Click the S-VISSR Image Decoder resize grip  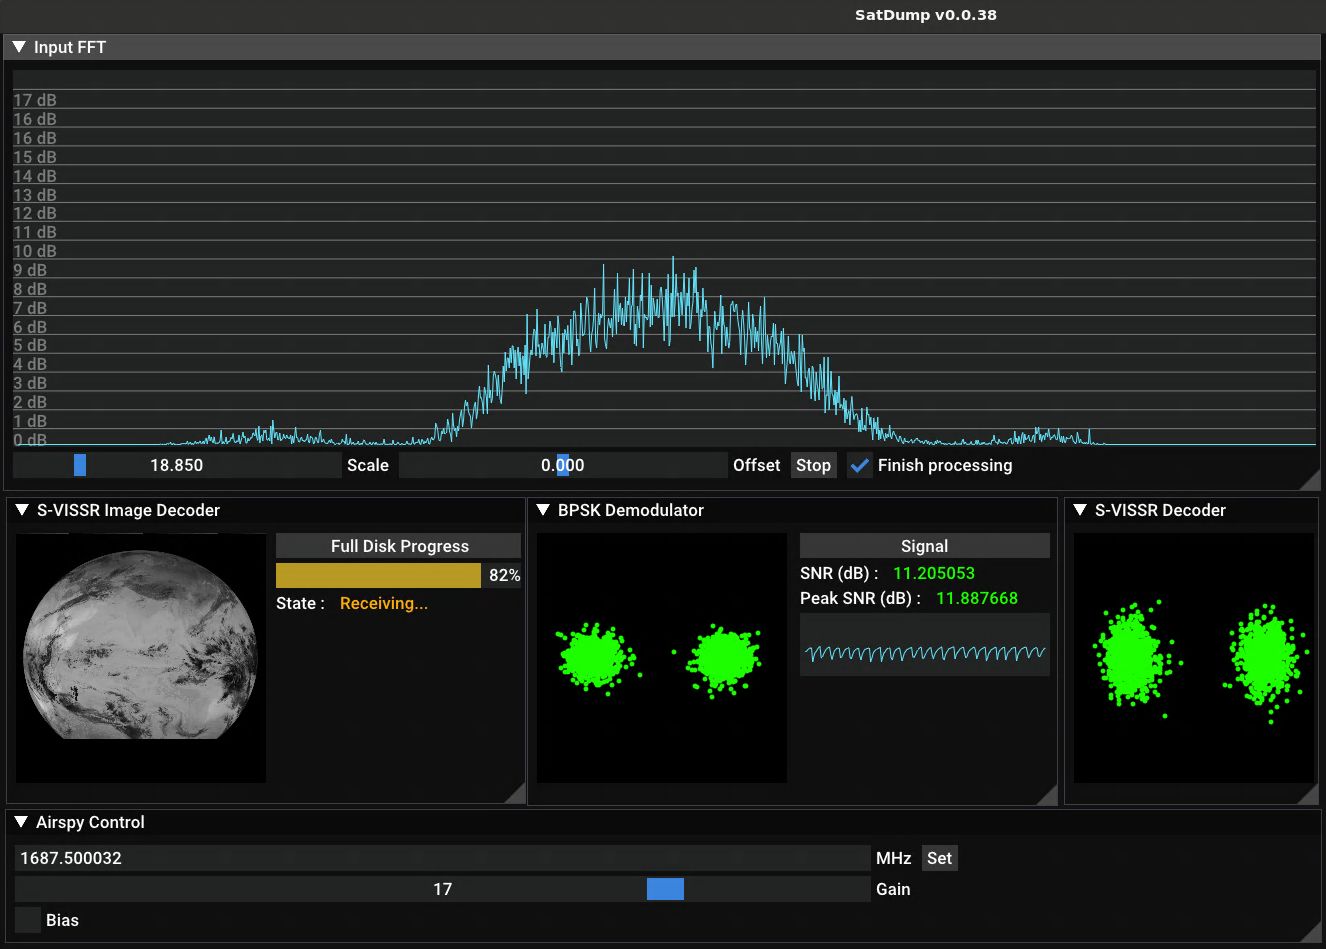click(x=516, y=795)
